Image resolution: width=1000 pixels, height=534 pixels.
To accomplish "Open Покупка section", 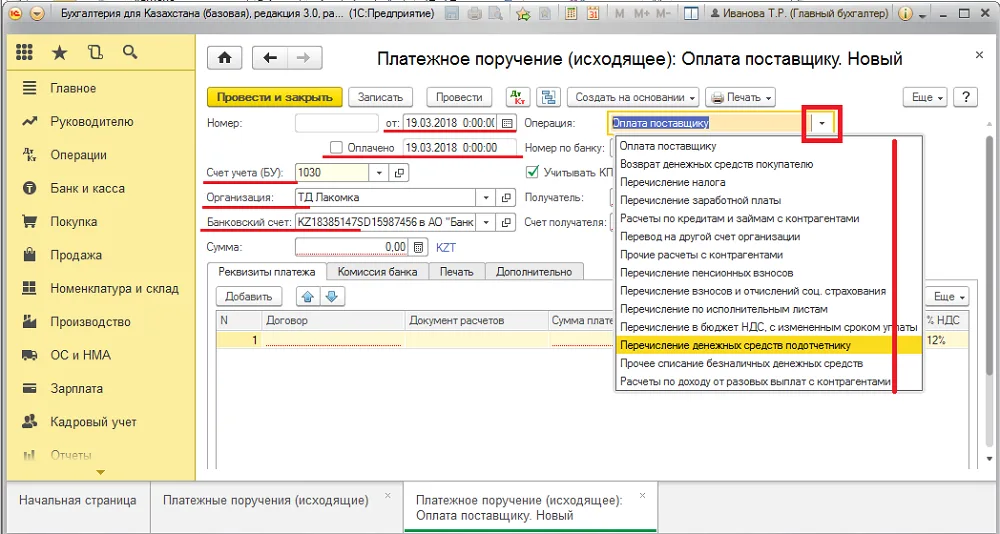I will tap(74, 222).
